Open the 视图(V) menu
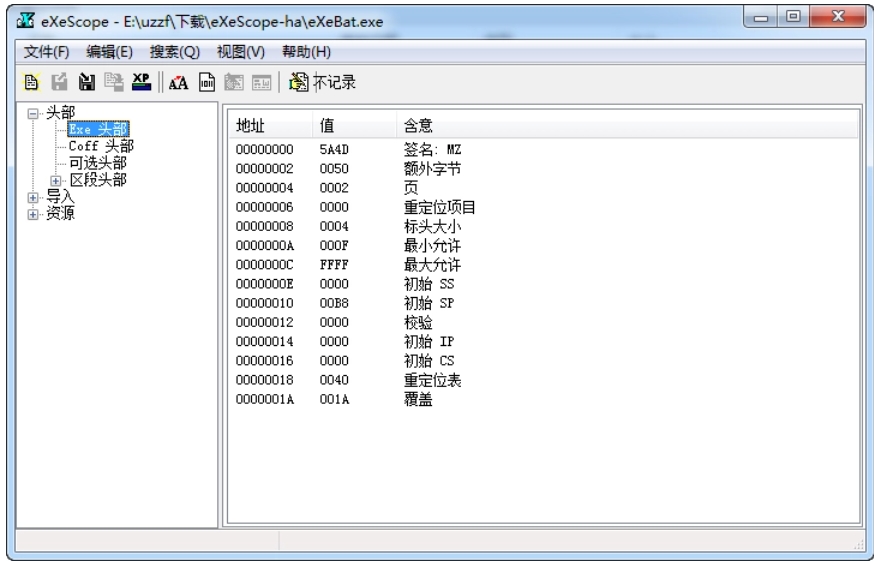Viewport: 874px width, 561px height. point(240,52)
